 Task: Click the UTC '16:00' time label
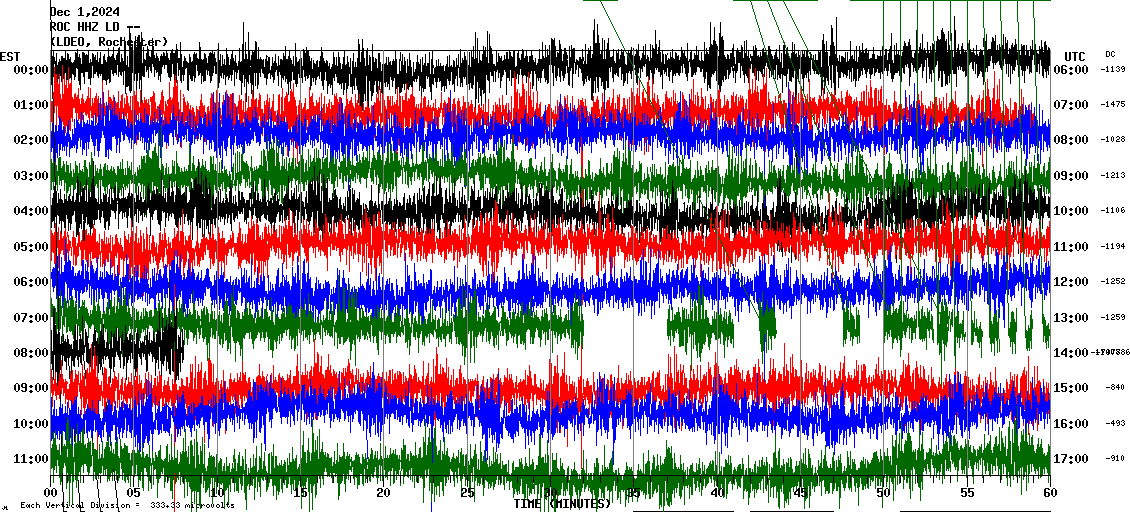tap(1071, 424)
